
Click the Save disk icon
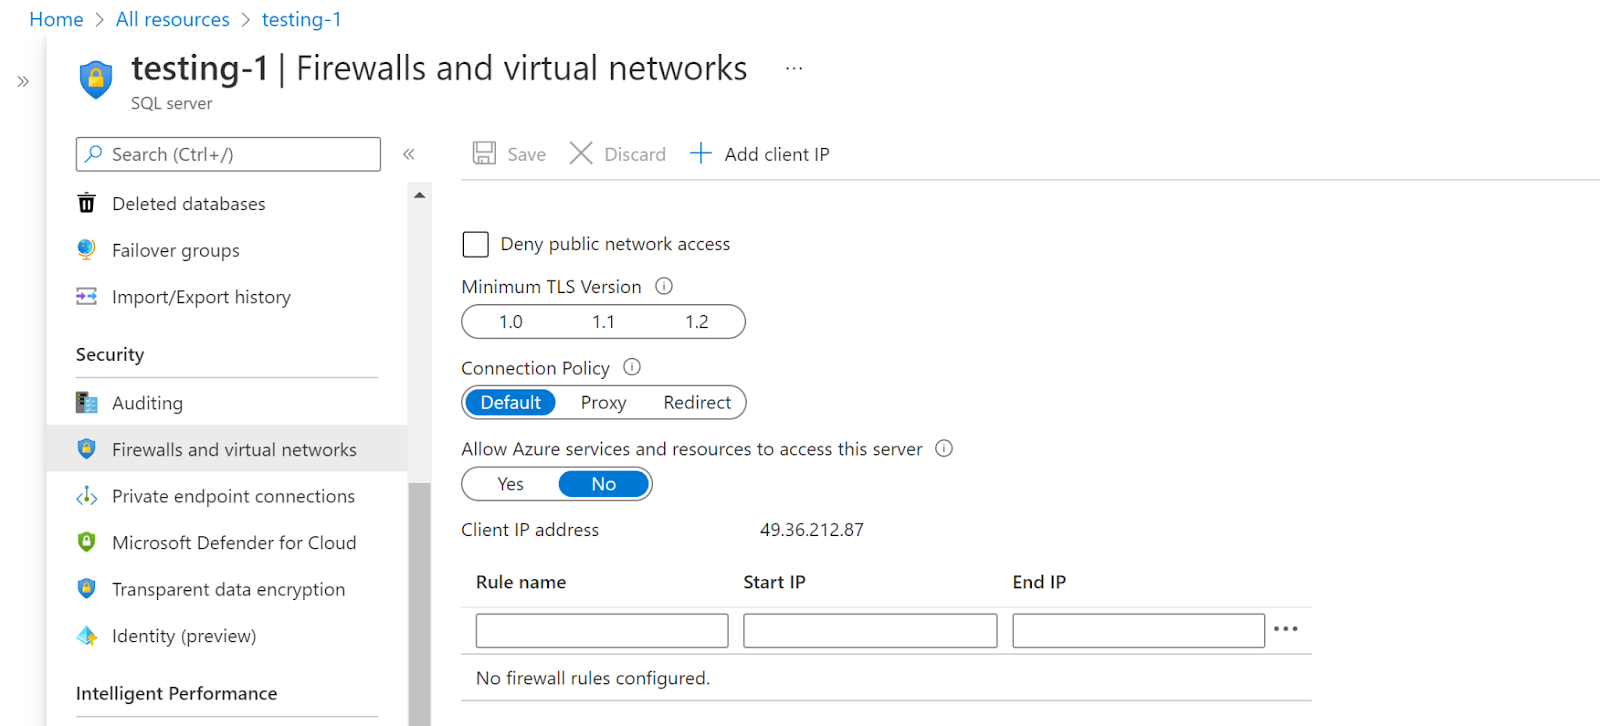point(484,154)
